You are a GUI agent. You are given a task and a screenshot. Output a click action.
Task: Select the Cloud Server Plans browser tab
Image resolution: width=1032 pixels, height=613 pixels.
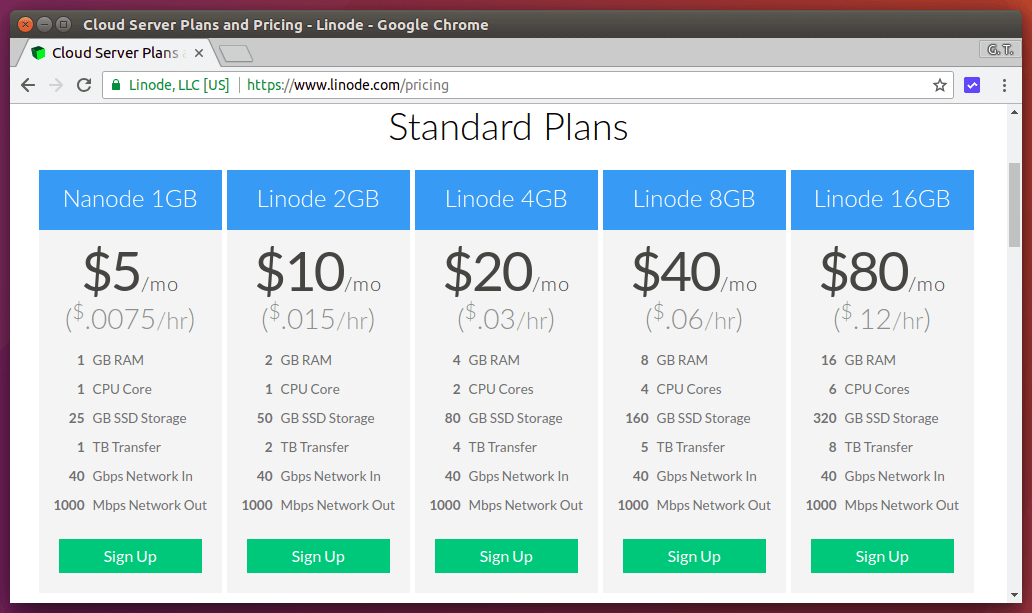110,52
